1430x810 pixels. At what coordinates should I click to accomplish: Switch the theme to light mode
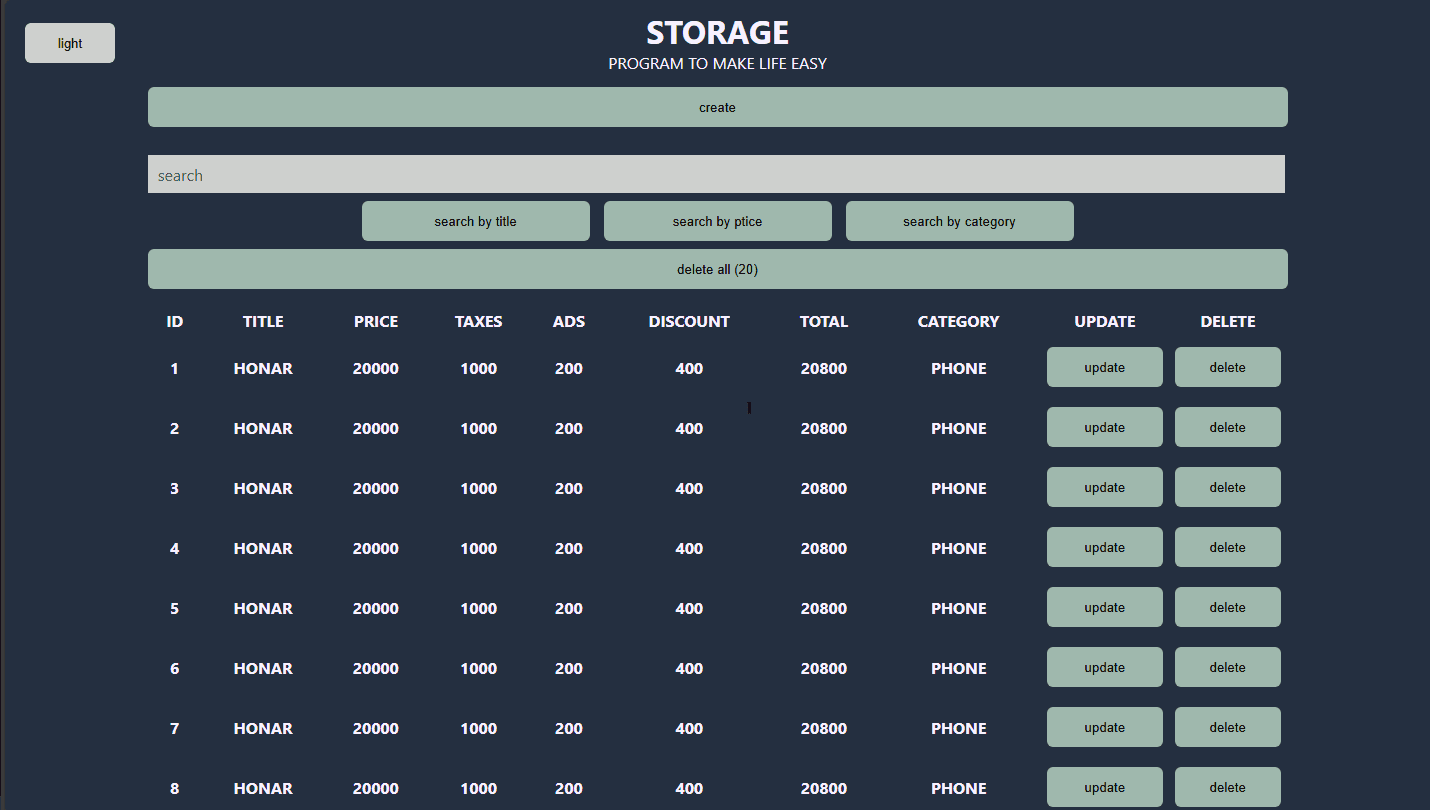click(69, 43)
